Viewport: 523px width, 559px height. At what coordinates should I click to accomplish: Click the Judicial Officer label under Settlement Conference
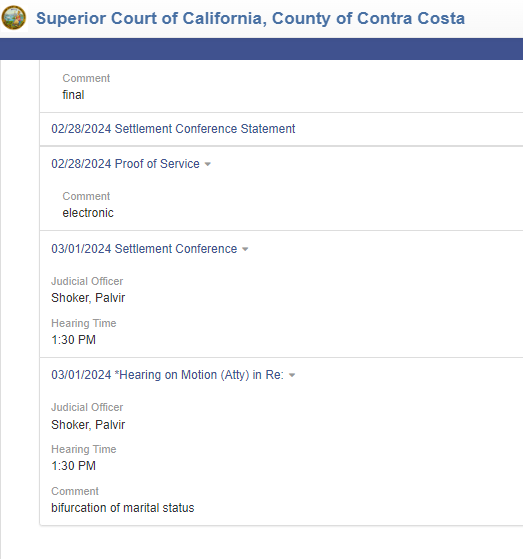tap(87, 281)
